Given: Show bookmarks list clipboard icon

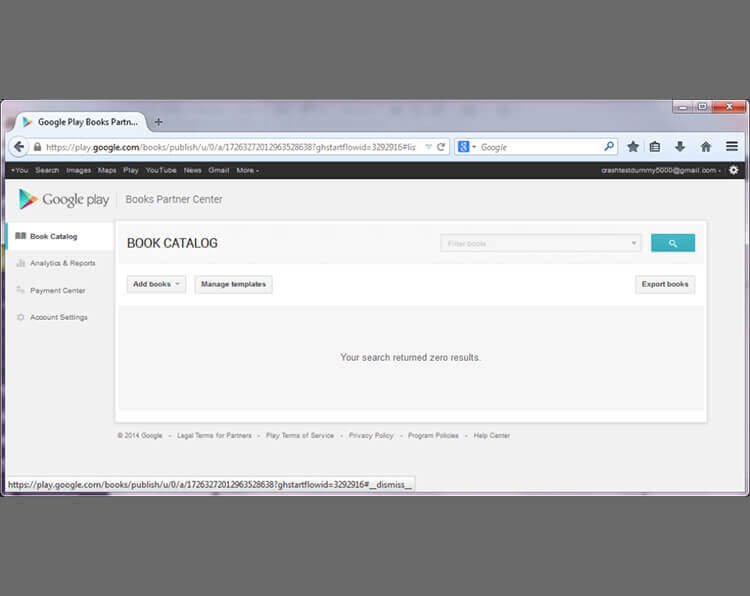Looking at the screenshot, I should point(655,147).
